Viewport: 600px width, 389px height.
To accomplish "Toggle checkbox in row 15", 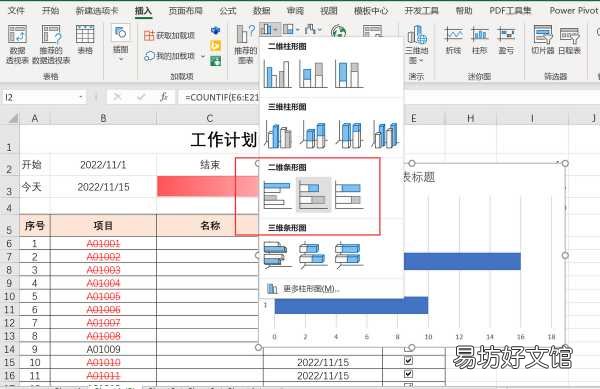I will point(408,361).
